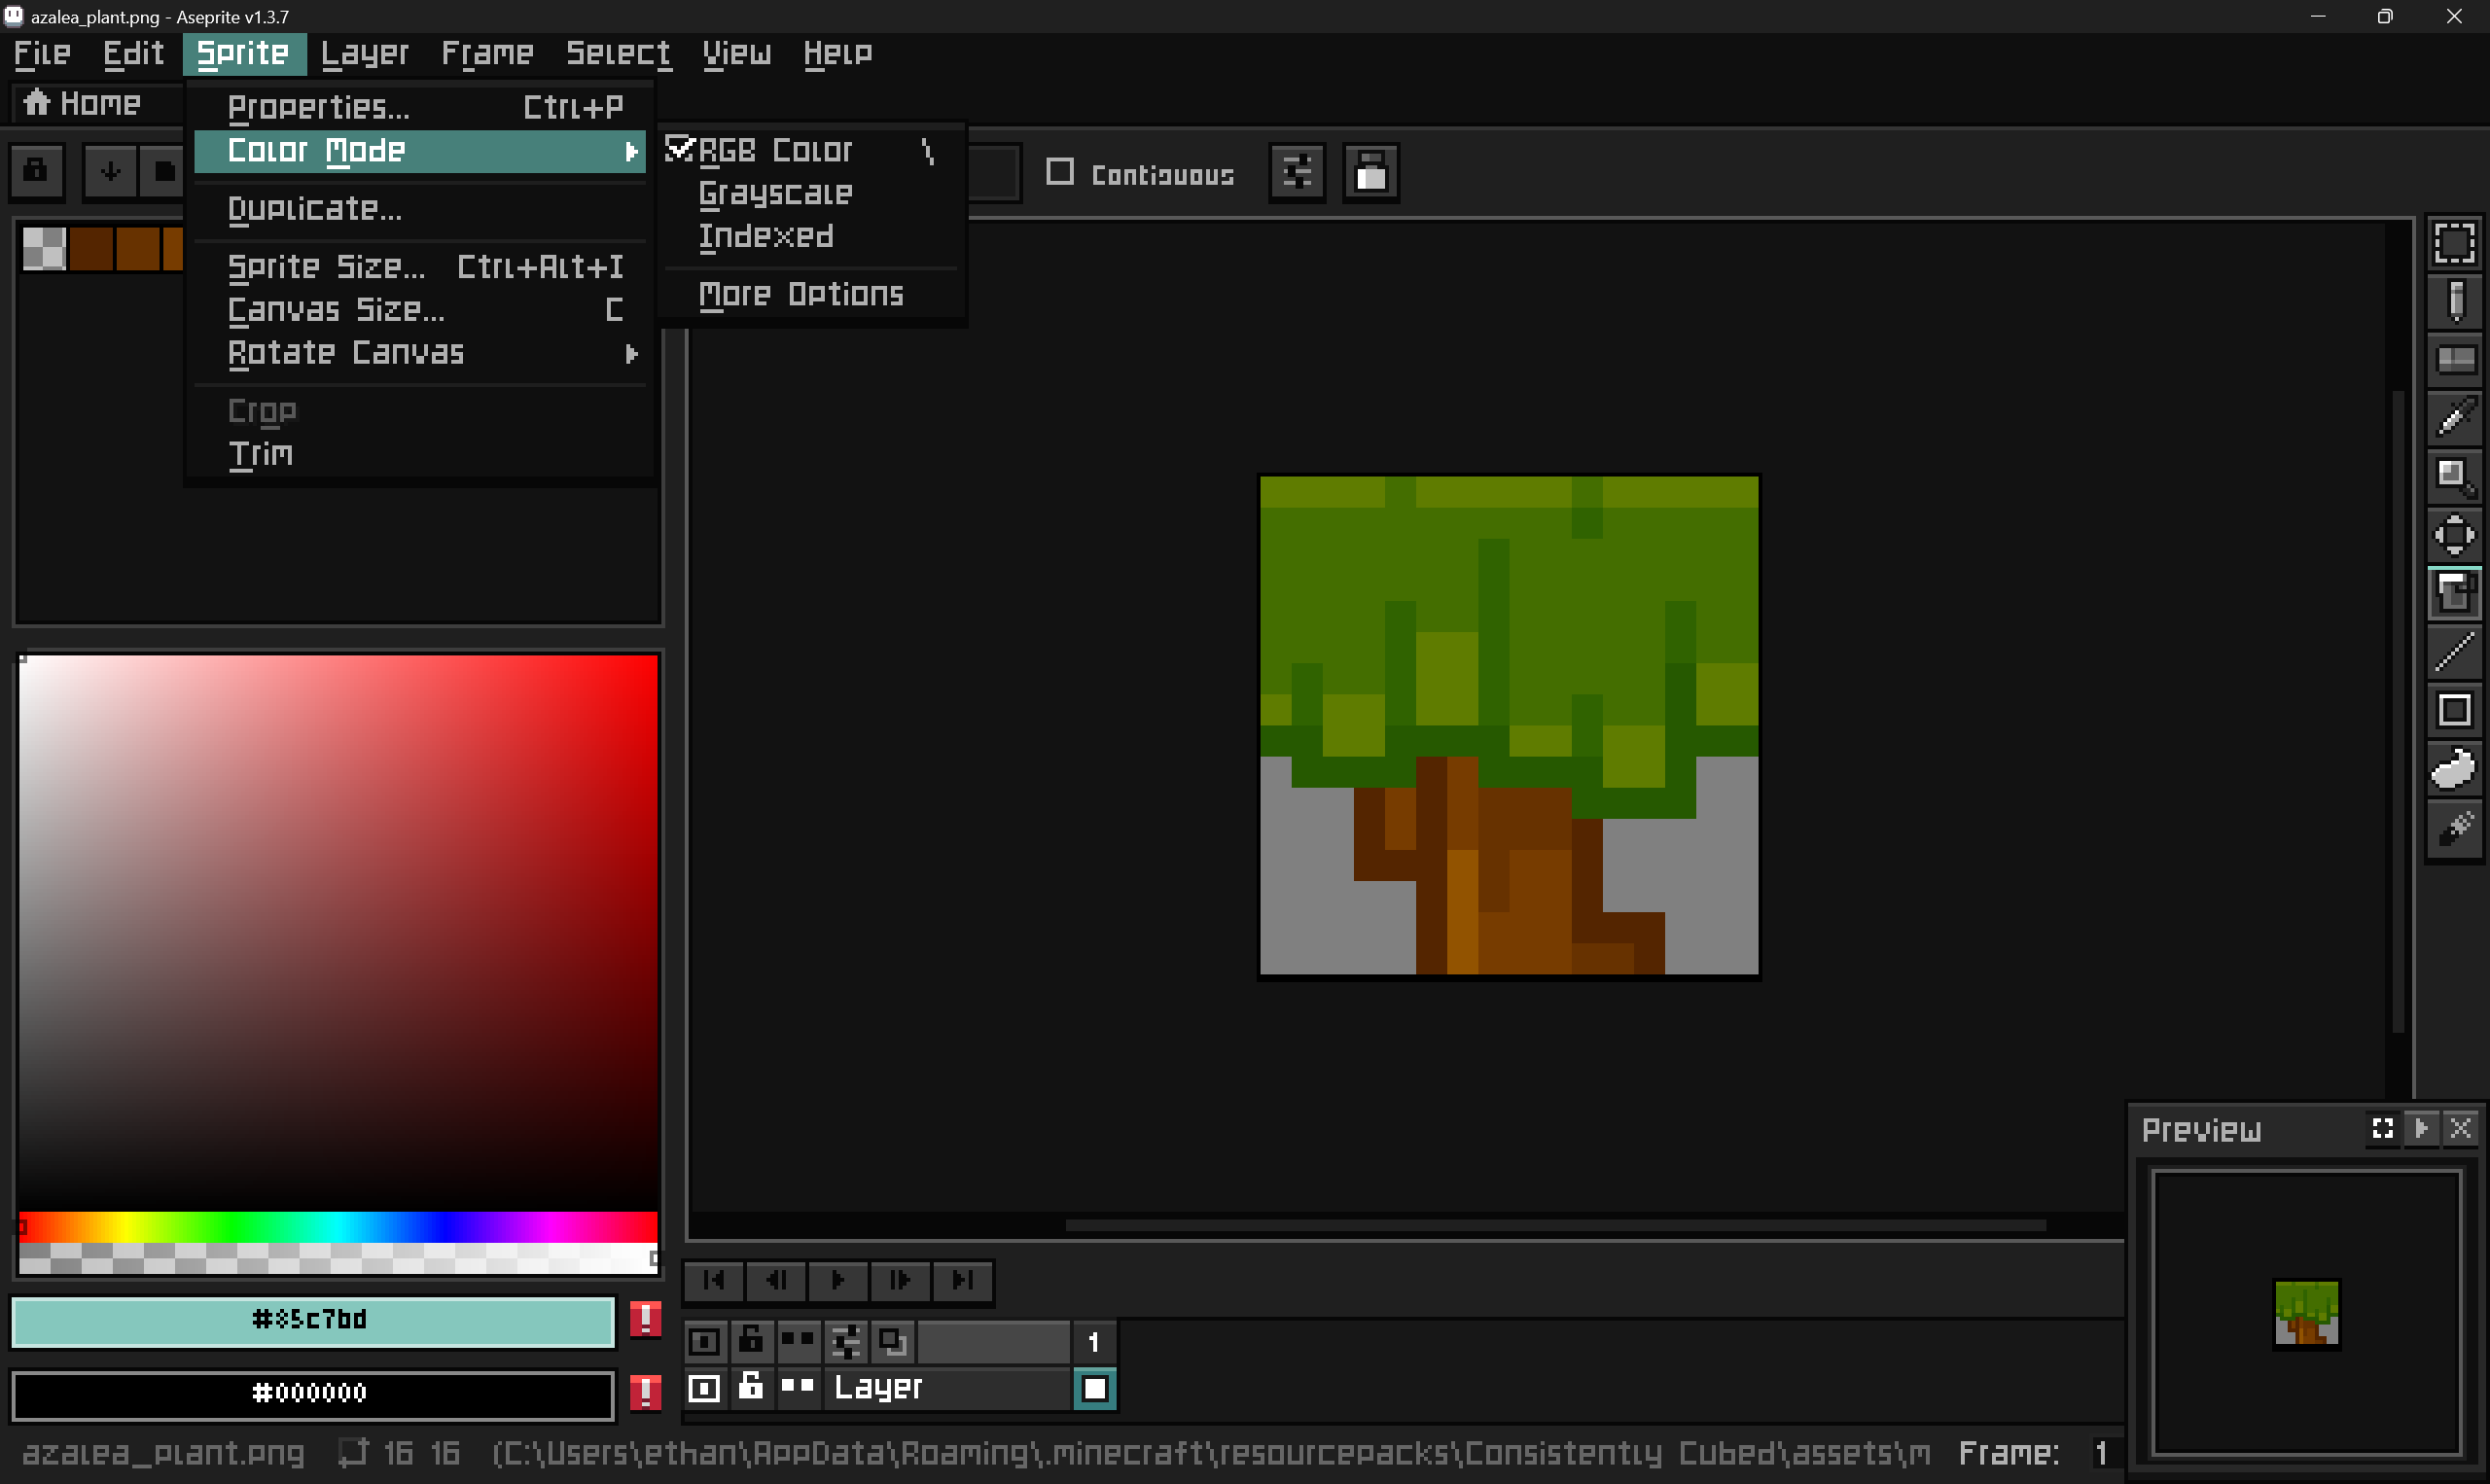Select the Rectangular Marquee tool
Image resolution: width=2490 pixels, height=1484 pixels.
point(2454,243)
